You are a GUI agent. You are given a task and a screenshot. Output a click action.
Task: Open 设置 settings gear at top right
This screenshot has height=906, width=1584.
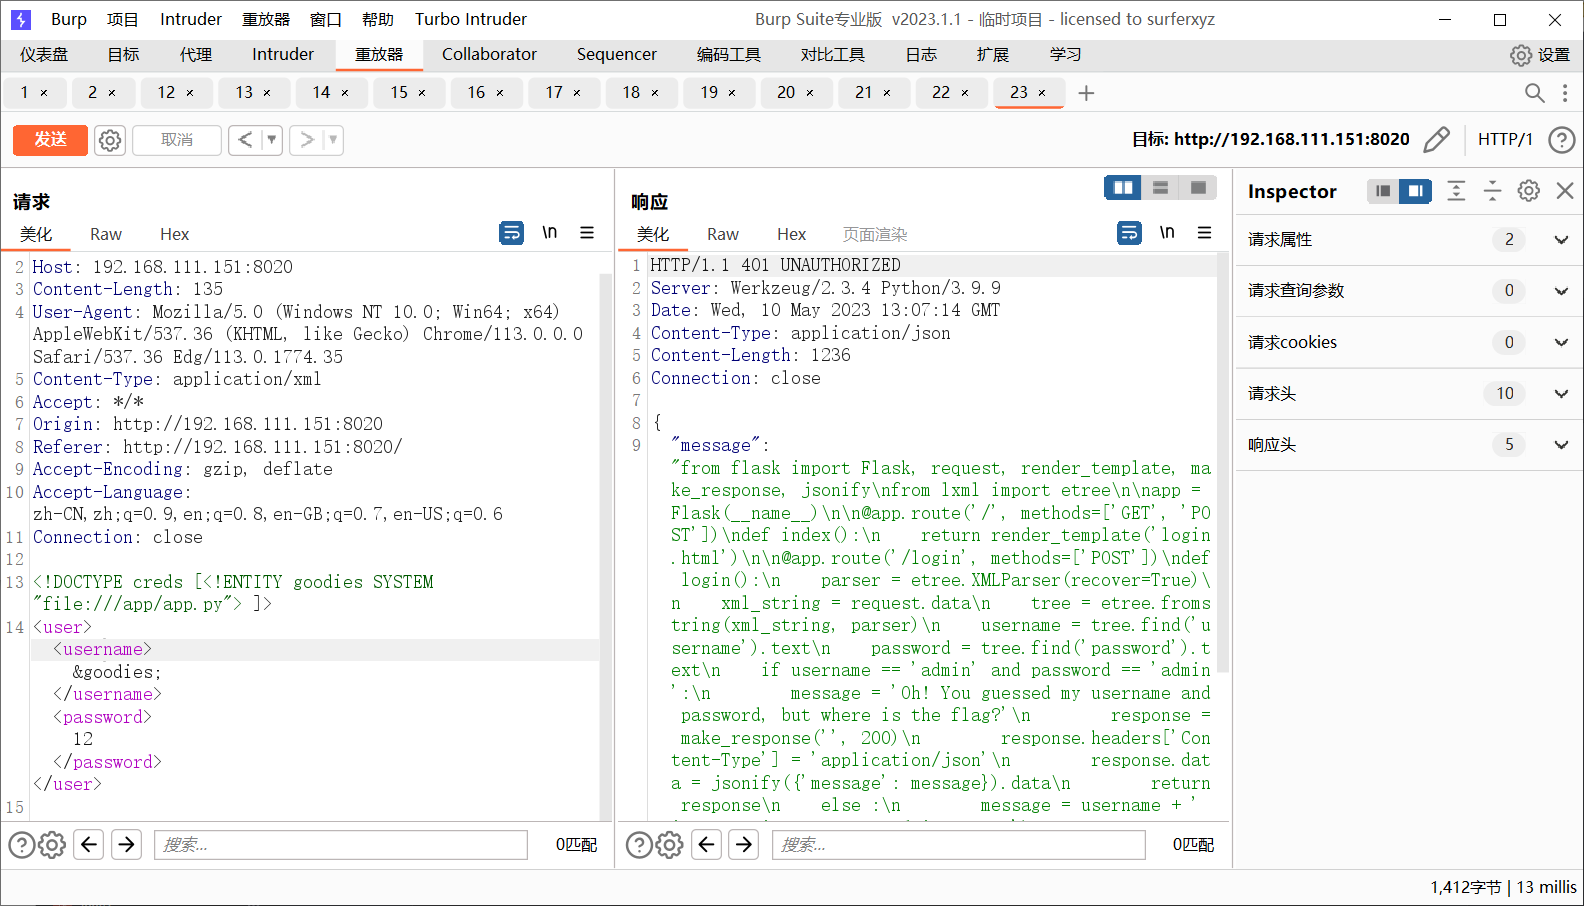tap(1540, 55)
